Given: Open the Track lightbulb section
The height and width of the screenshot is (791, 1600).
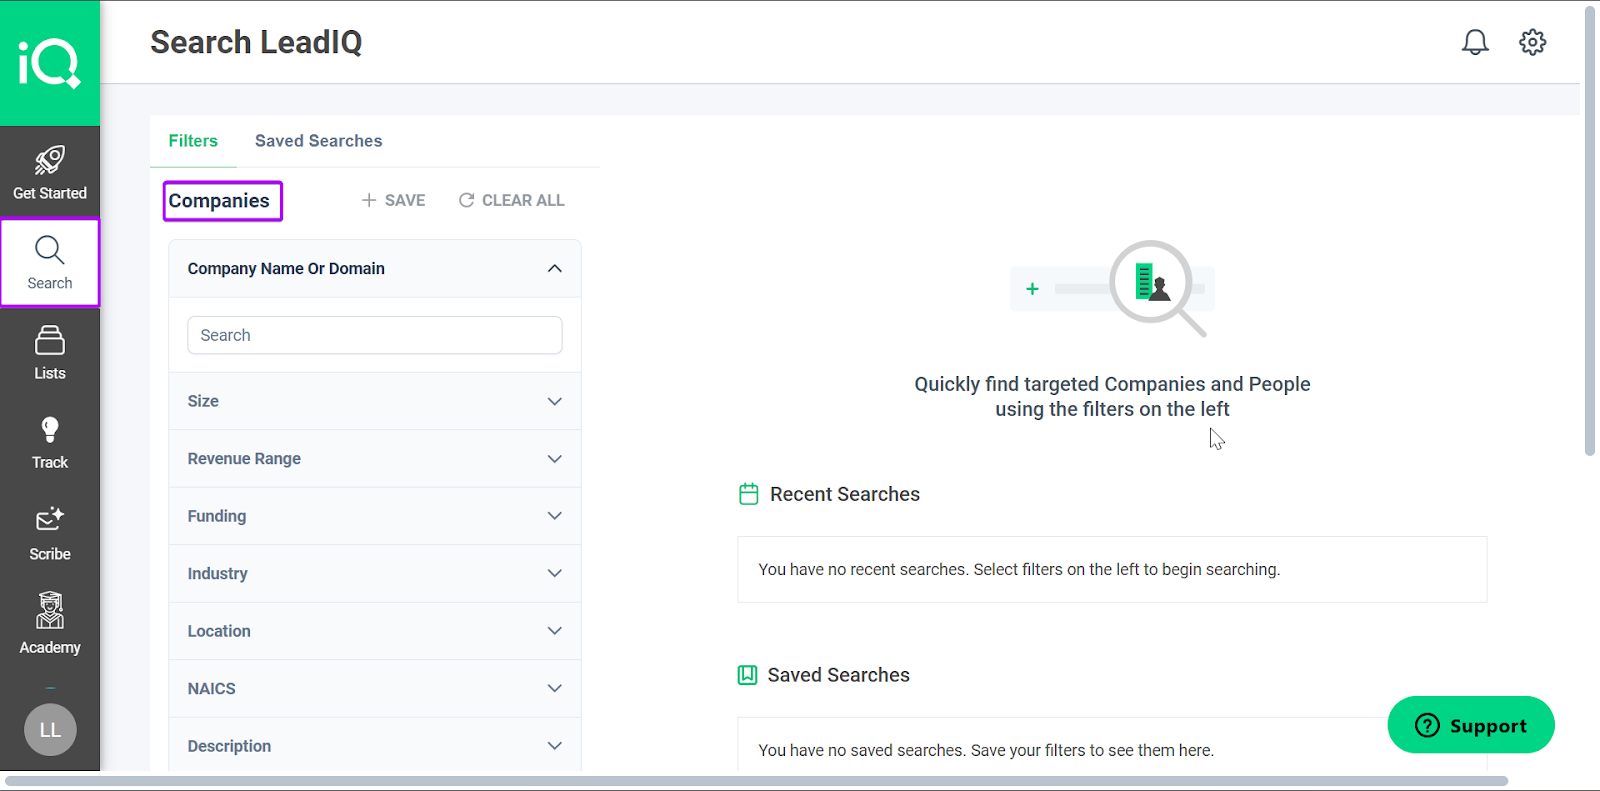Looking at the screenshot, I should tap(50, 443).
